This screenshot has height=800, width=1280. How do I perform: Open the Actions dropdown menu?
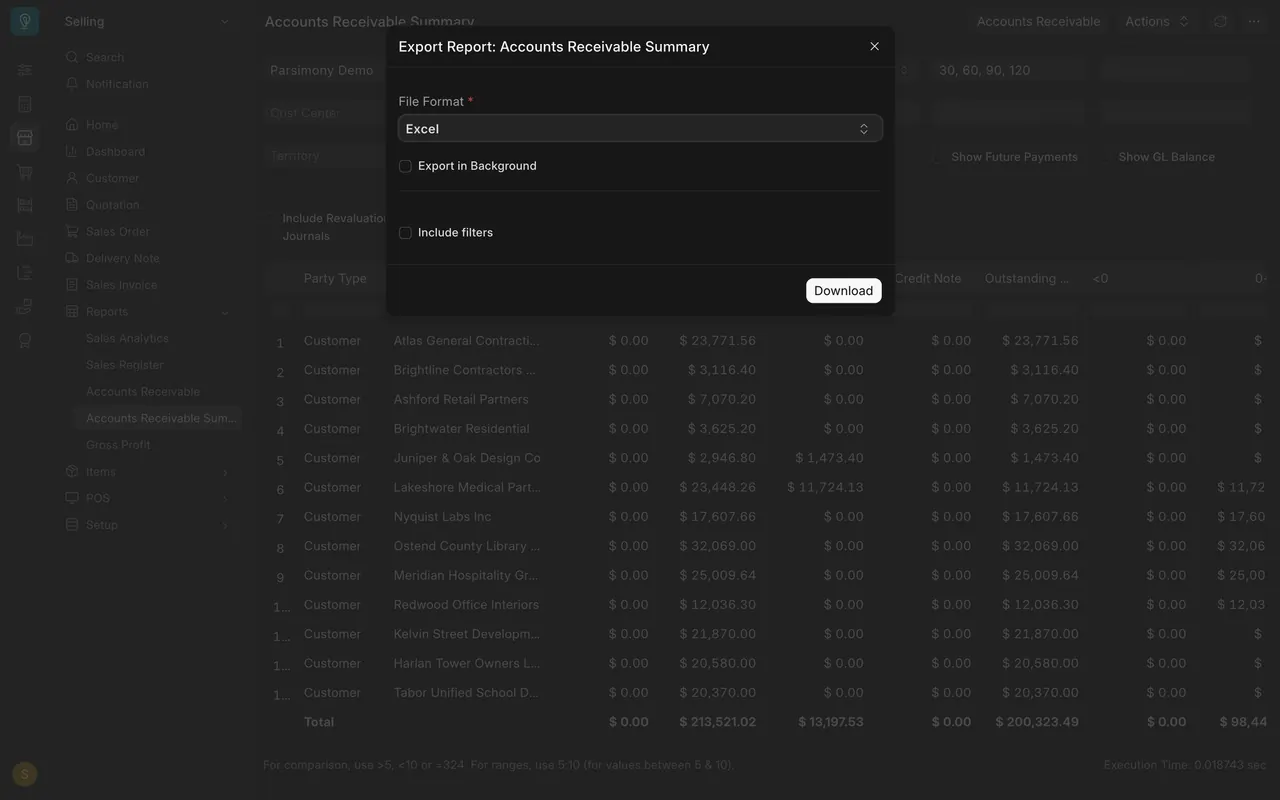1156,21
